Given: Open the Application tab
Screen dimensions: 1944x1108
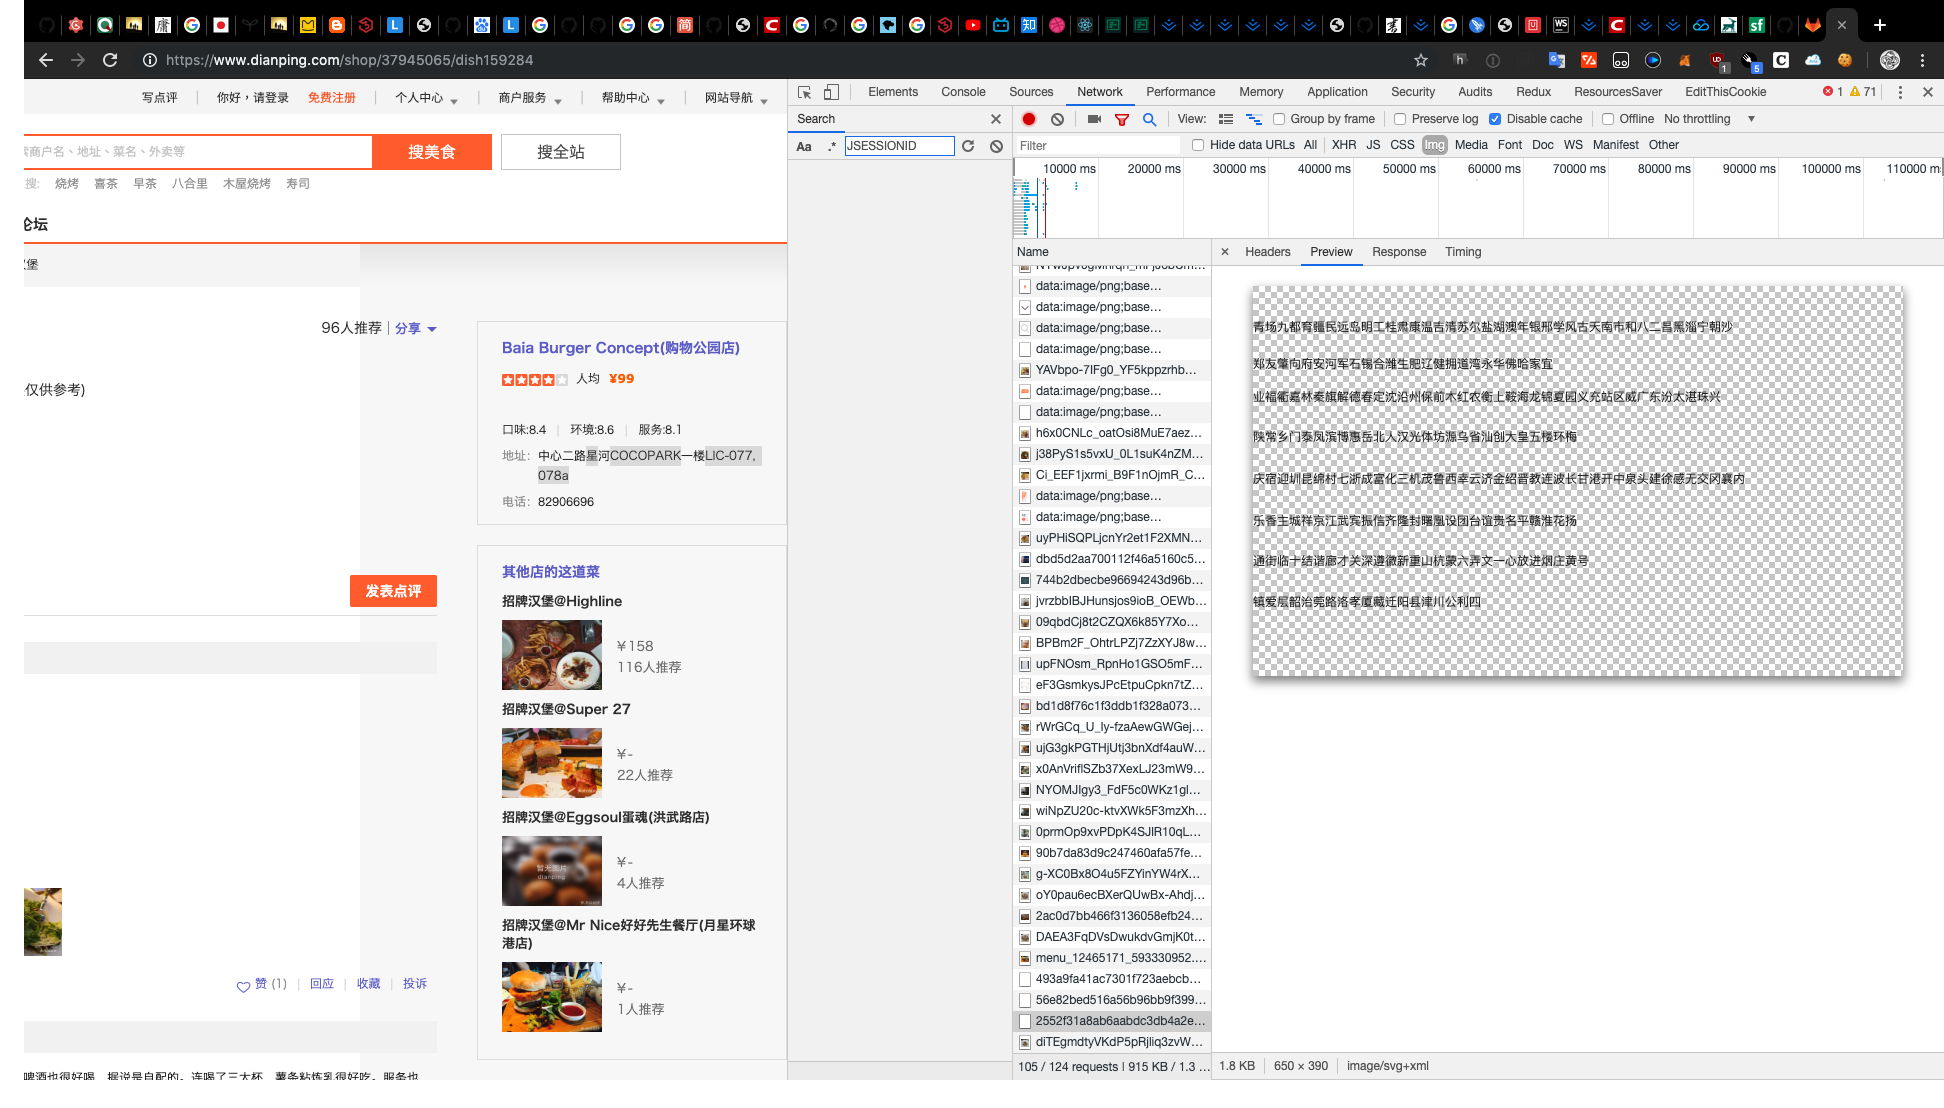Looking at the screenshot, I should click(1337, 92).
